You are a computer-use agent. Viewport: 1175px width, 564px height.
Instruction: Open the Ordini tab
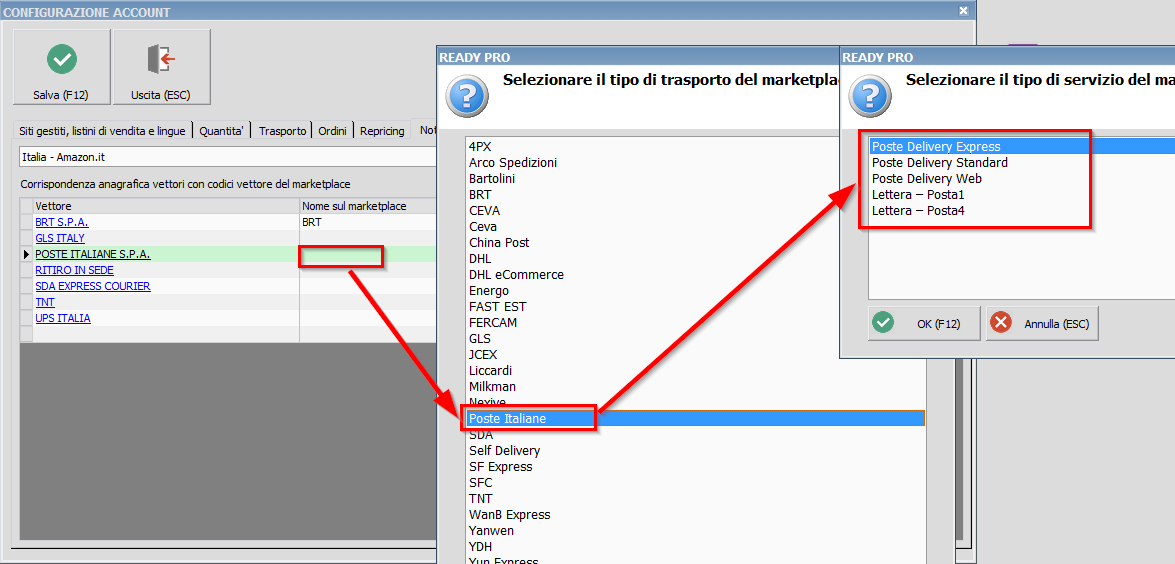tap(332, 130)
